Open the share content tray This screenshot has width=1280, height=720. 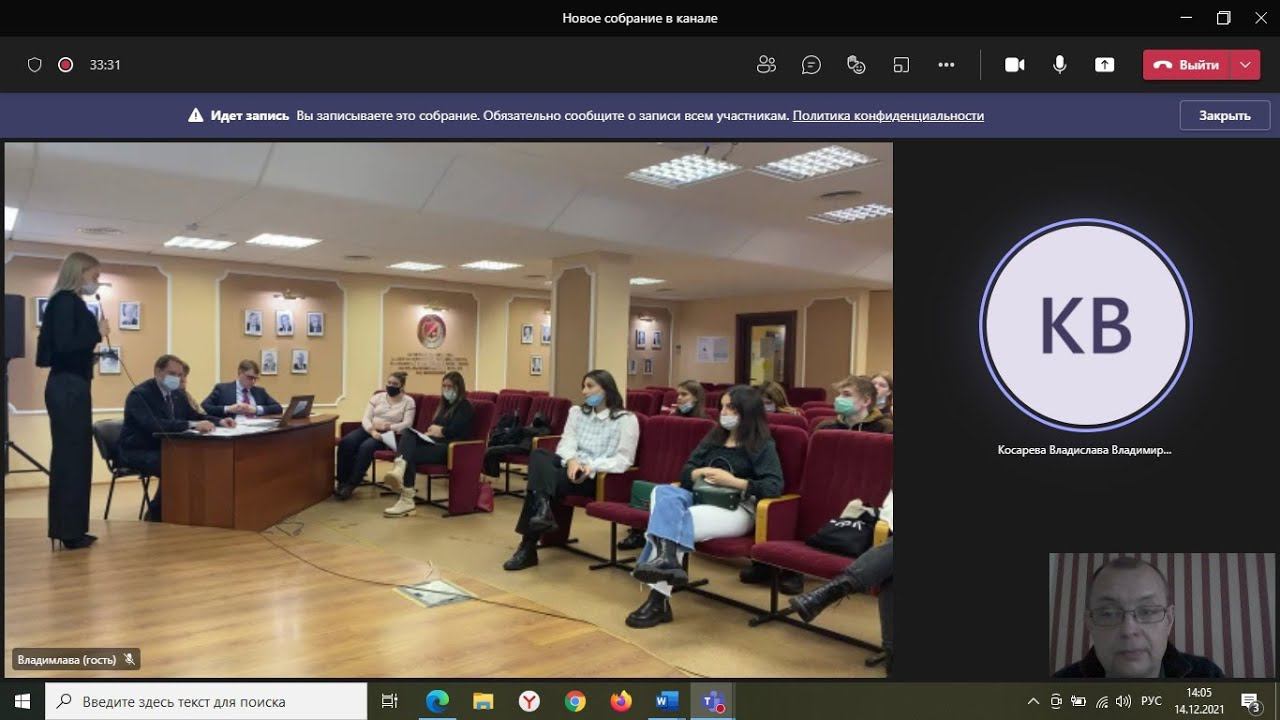coord(1104,65)
